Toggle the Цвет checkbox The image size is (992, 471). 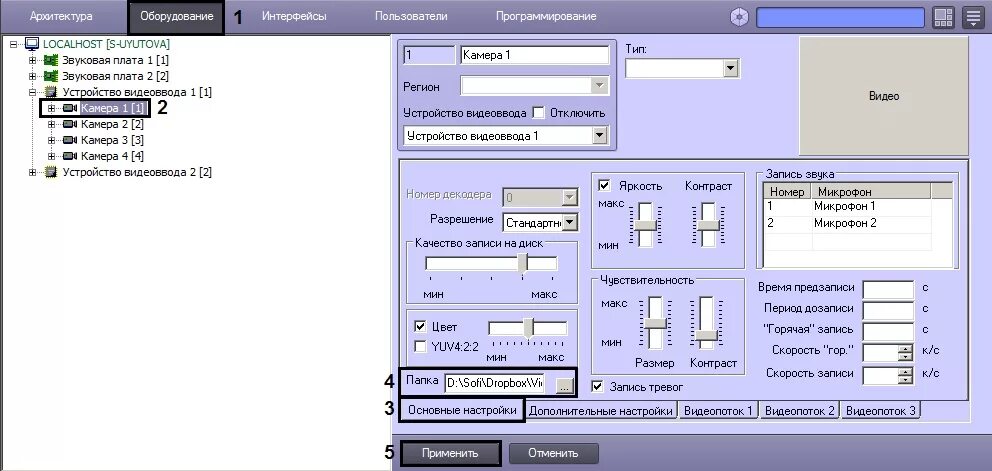point(419,327)
